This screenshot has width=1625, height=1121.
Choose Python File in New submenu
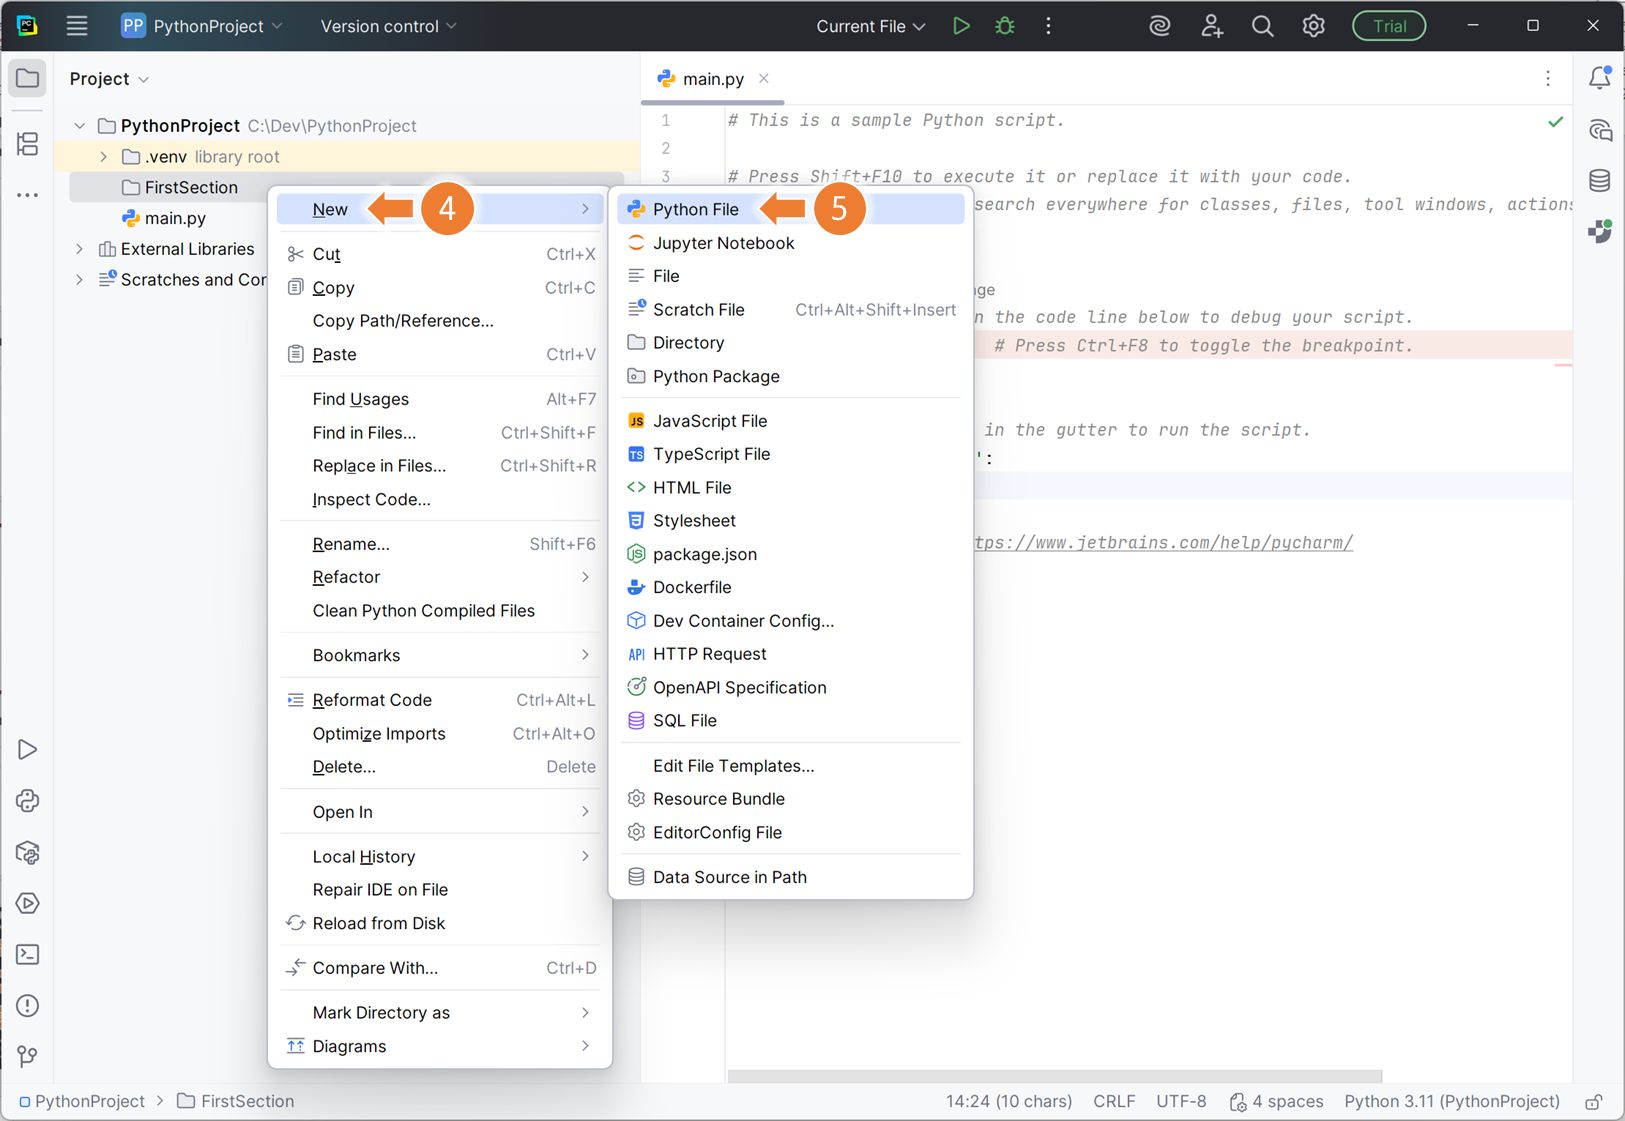[791, 209]
